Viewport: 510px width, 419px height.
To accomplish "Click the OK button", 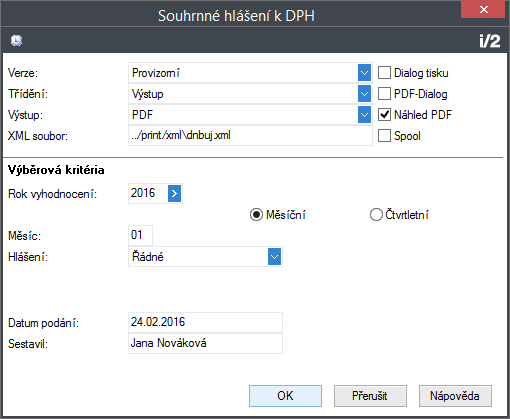I will coord(285,396).
